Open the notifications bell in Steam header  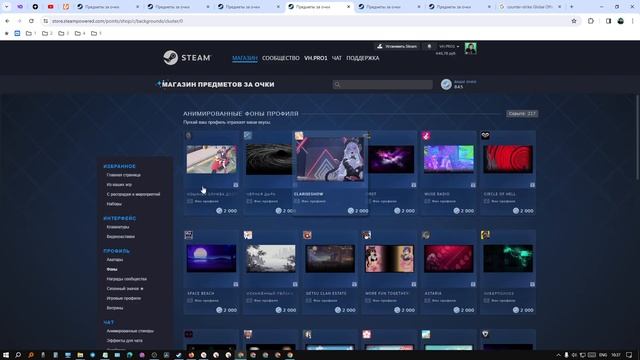click(429, 47)
